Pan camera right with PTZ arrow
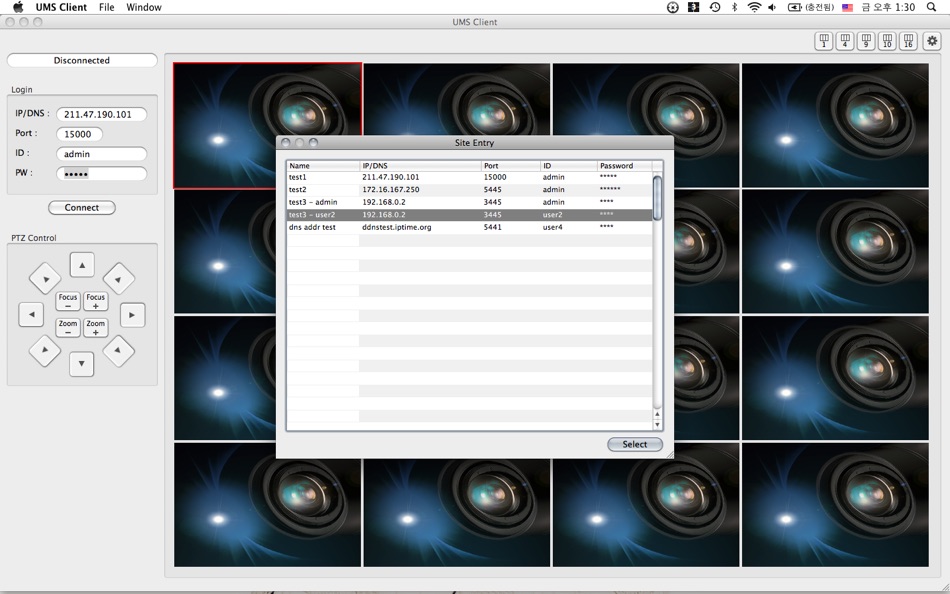950x594 pixels. coord(132,315)
